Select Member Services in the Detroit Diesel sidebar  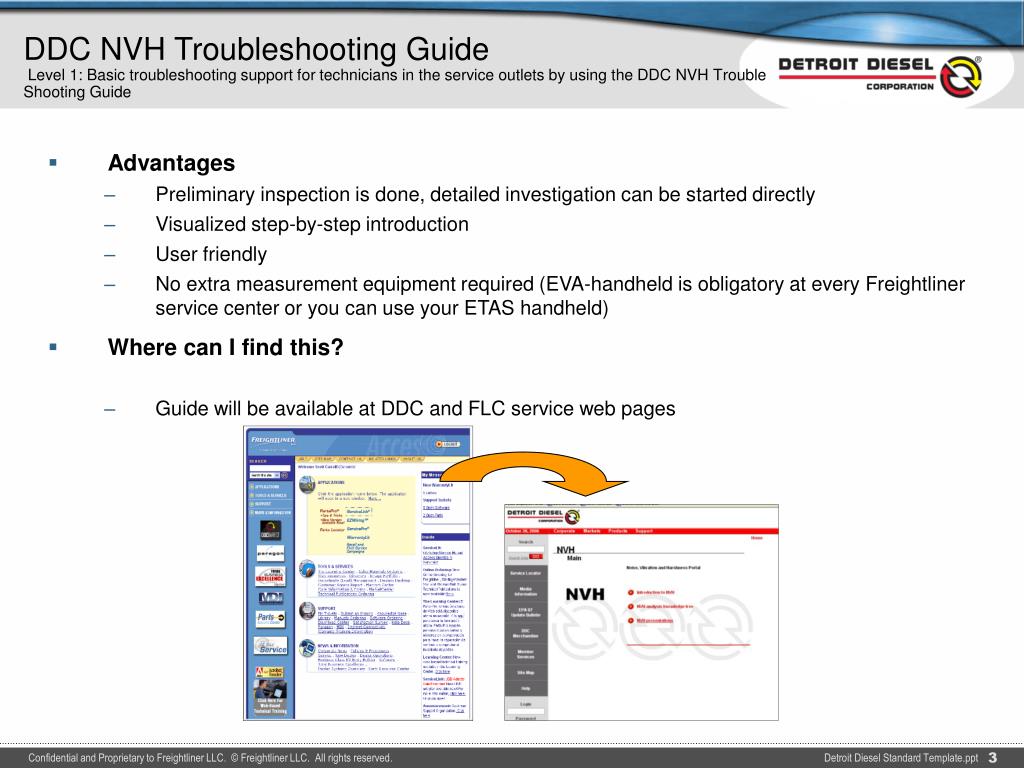click(526, 654)
